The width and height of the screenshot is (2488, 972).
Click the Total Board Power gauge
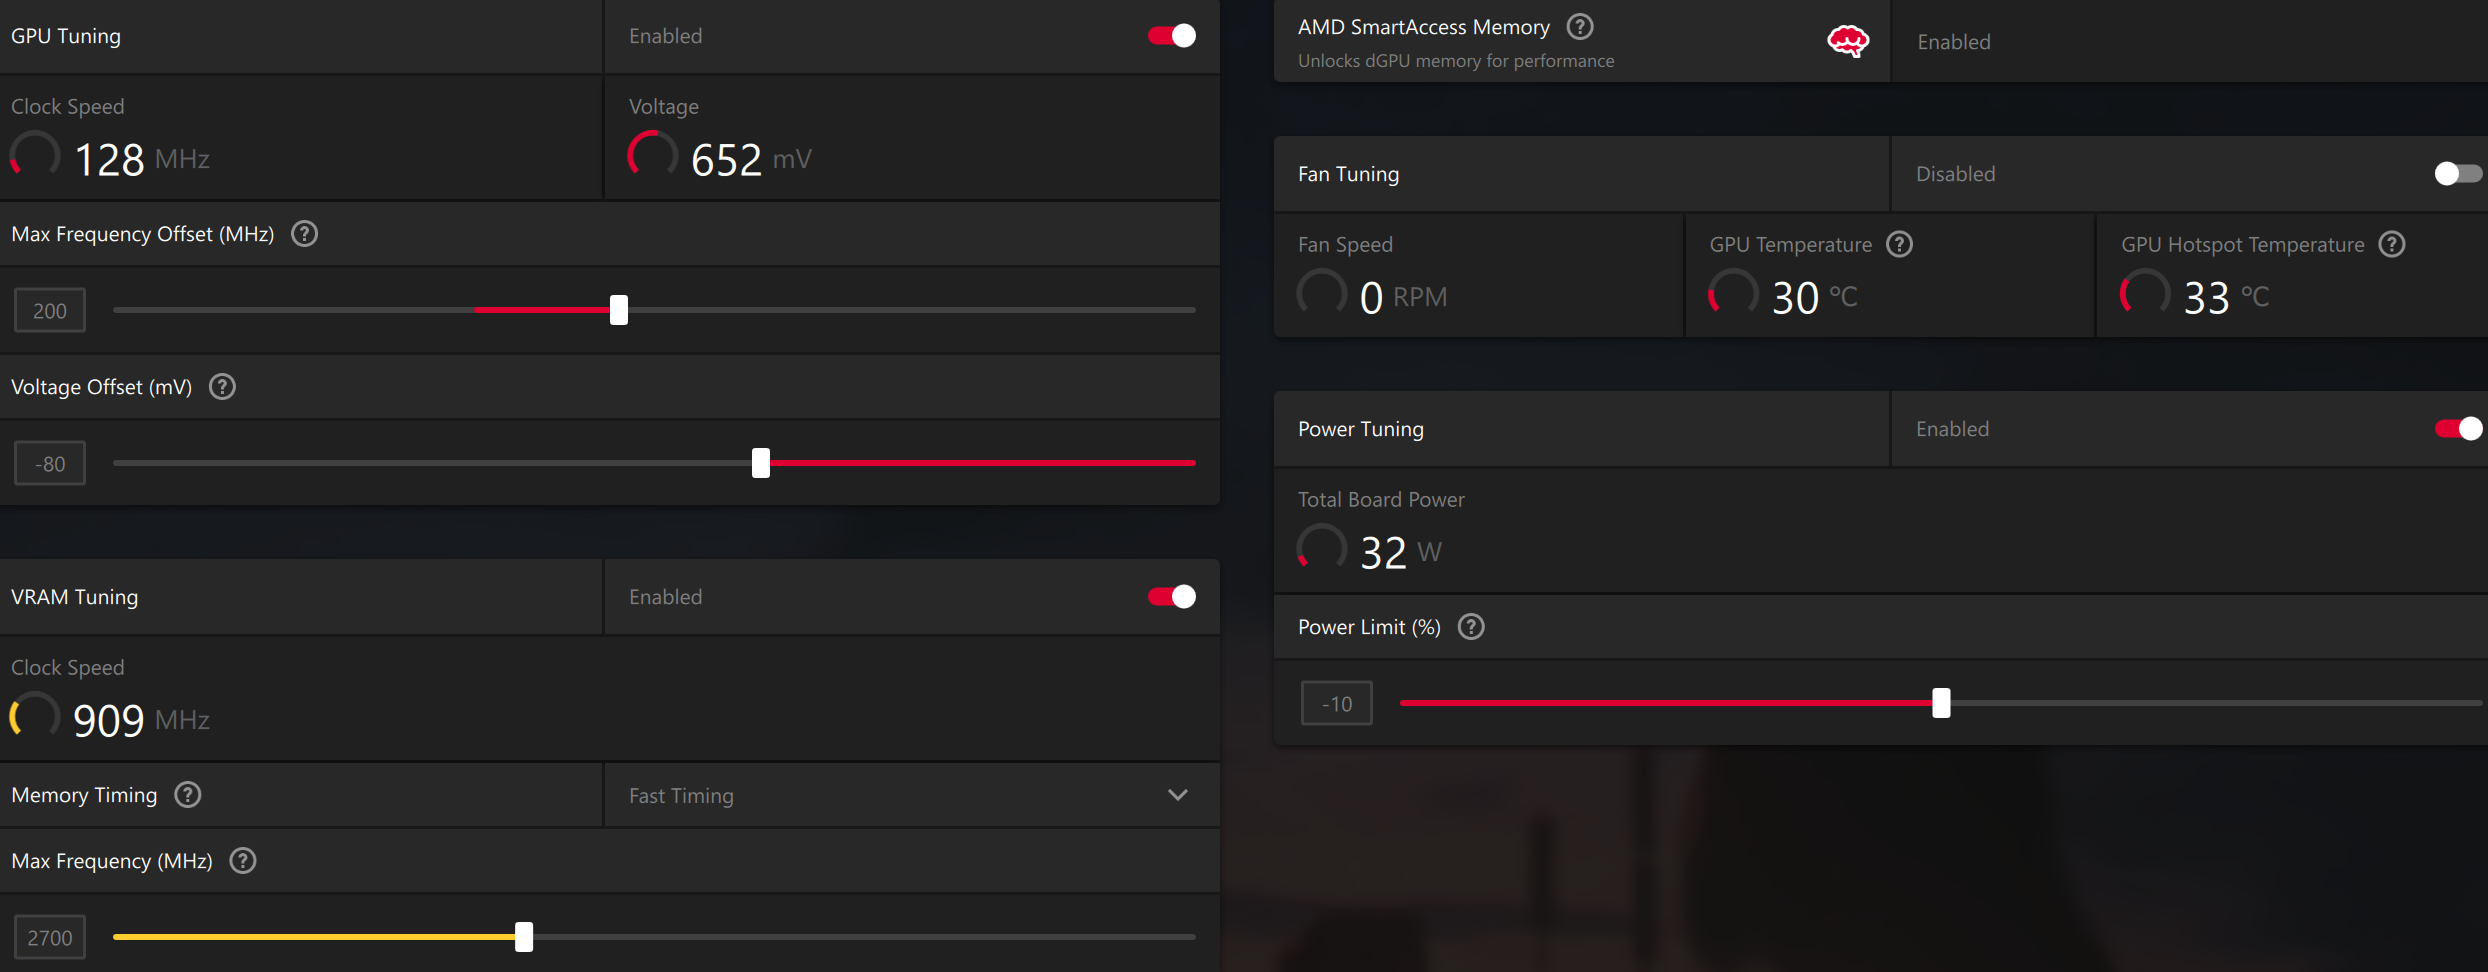pos(1322,548)
